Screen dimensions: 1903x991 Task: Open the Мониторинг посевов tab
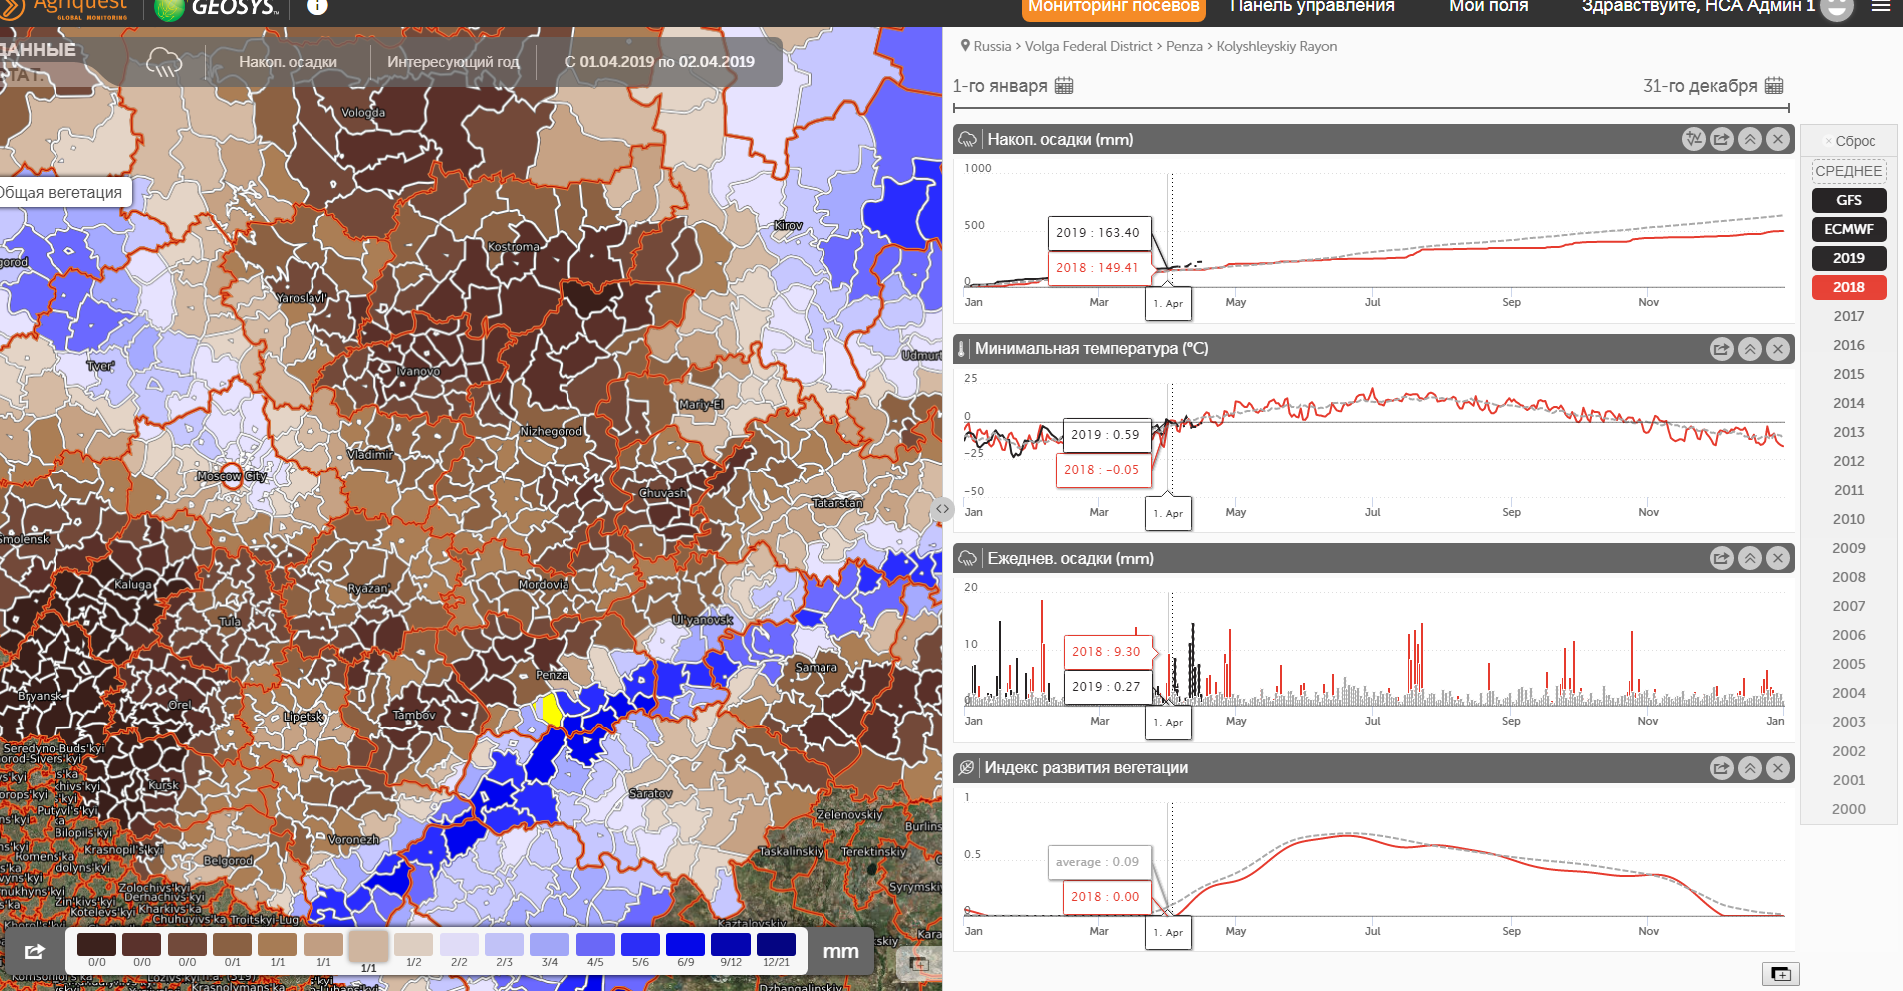pos(1113,8)
